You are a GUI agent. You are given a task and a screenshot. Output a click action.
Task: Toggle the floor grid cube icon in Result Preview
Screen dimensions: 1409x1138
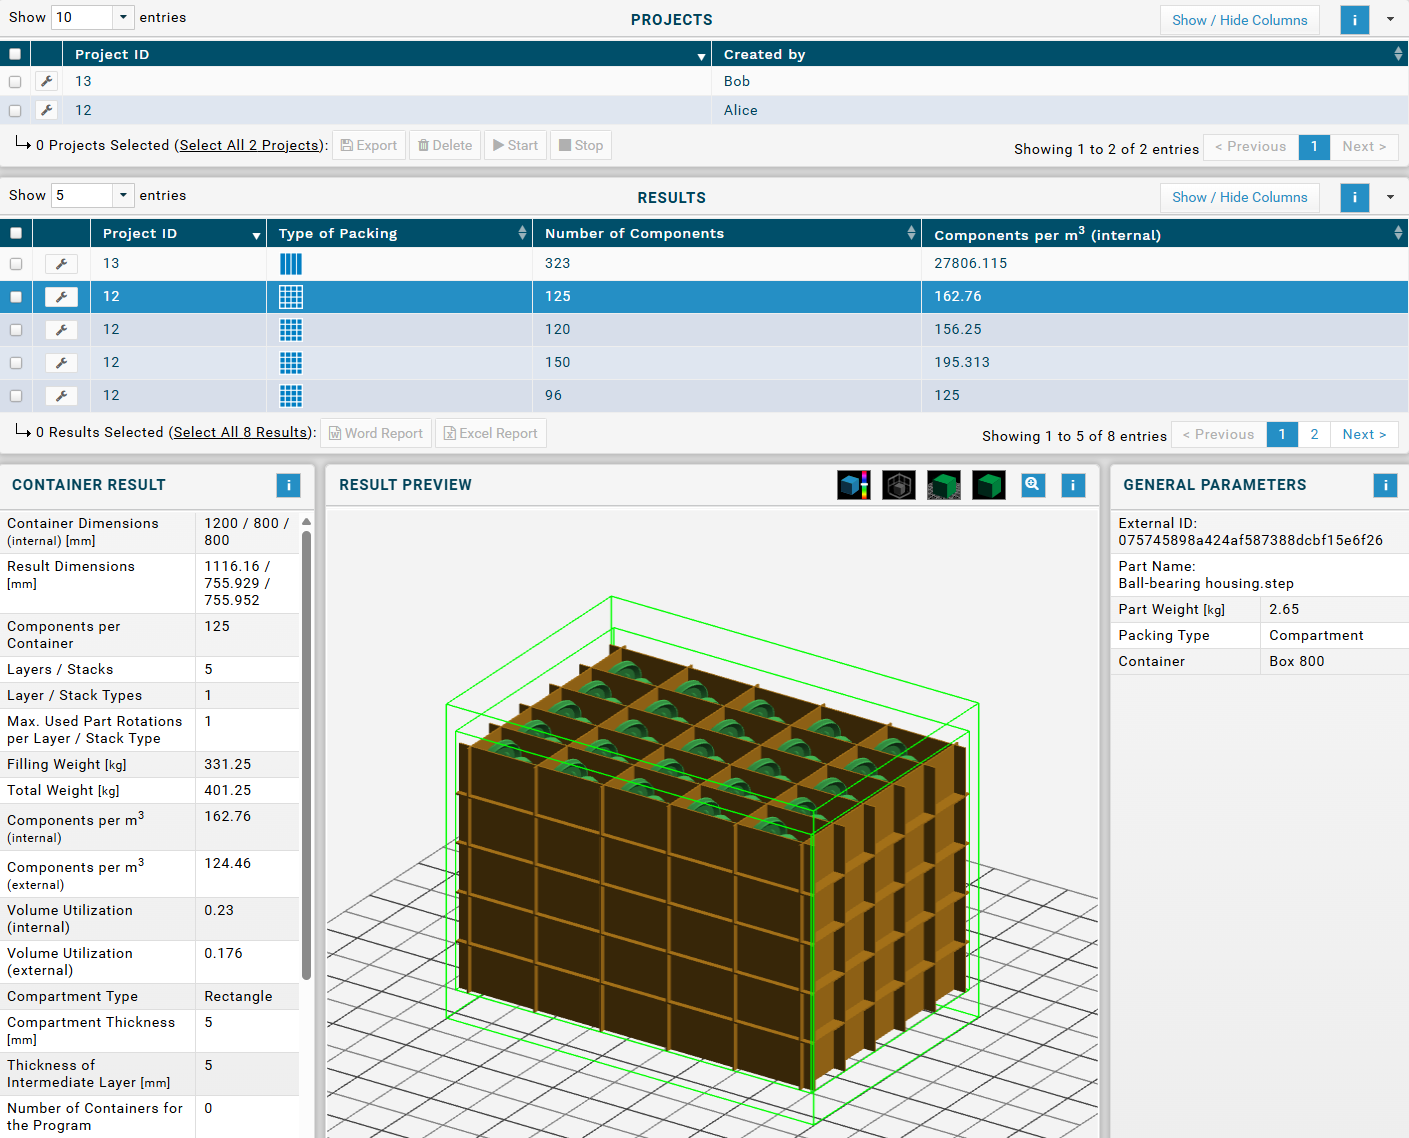[x=944, y=485]
